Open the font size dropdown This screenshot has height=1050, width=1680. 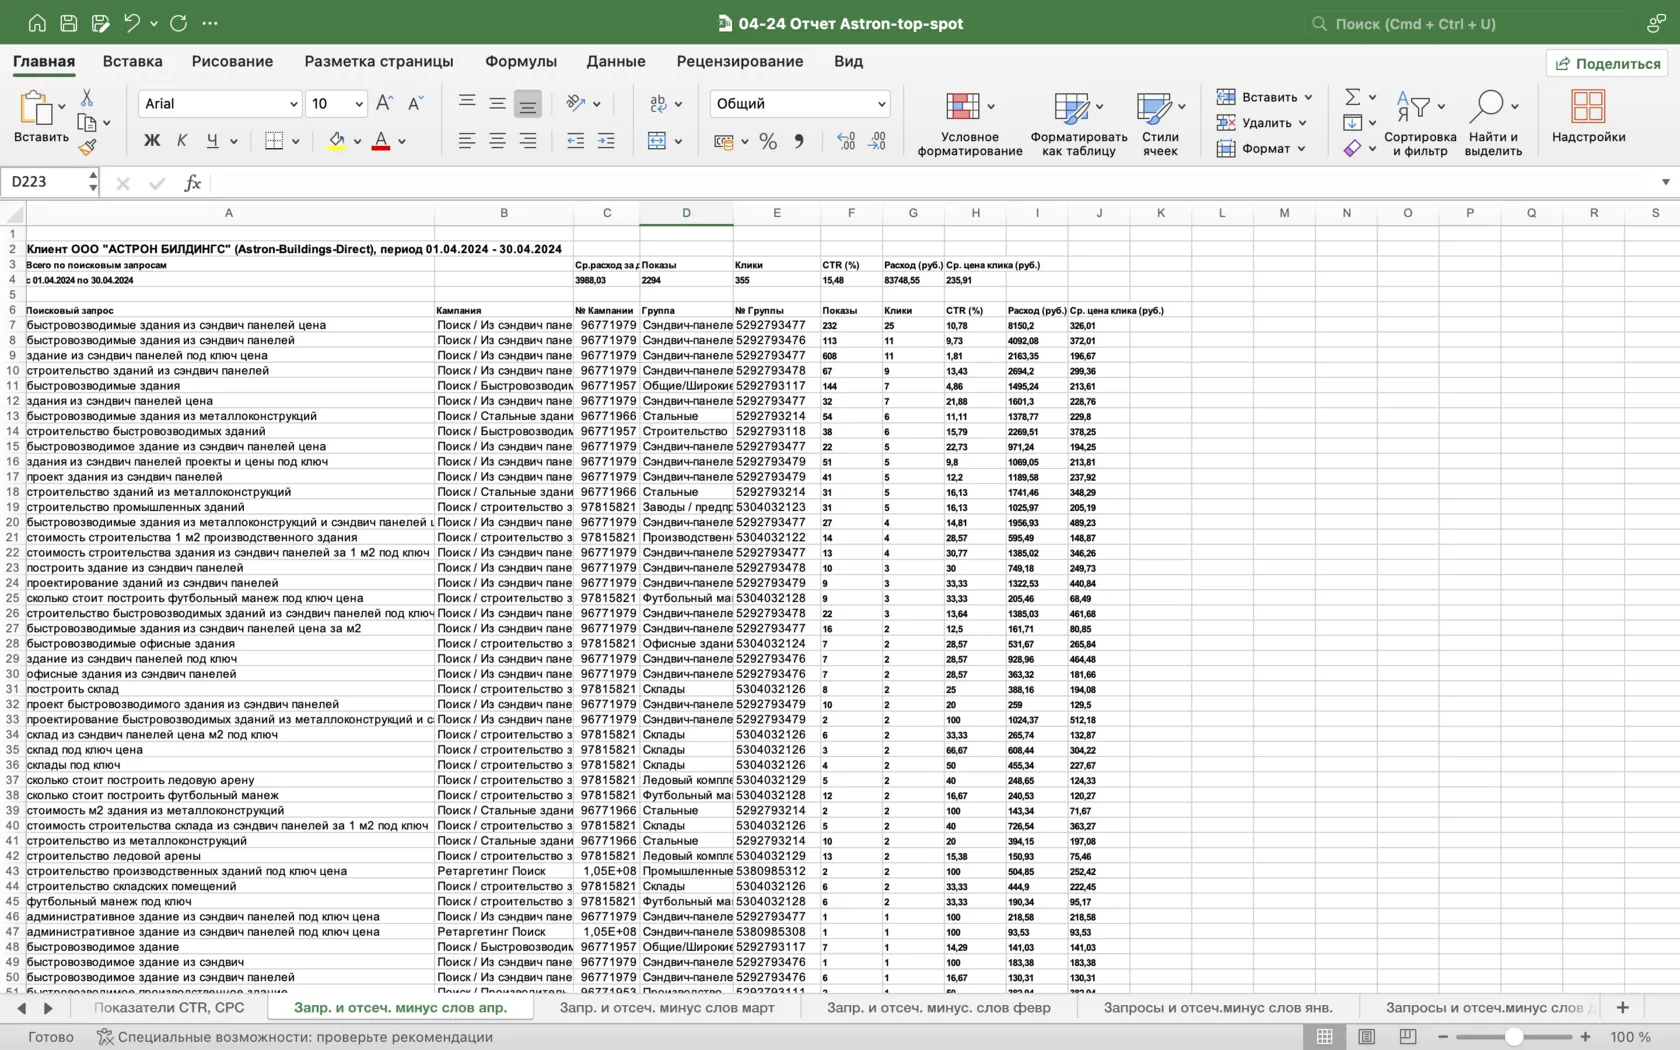click(x=359, y=104)
